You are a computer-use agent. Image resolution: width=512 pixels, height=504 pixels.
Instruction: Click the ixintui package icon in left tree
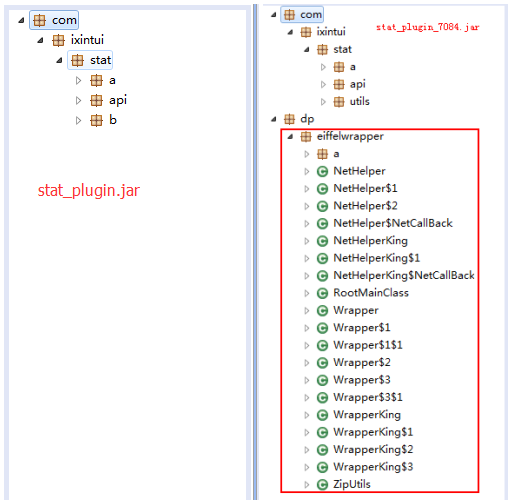(58, 40)
